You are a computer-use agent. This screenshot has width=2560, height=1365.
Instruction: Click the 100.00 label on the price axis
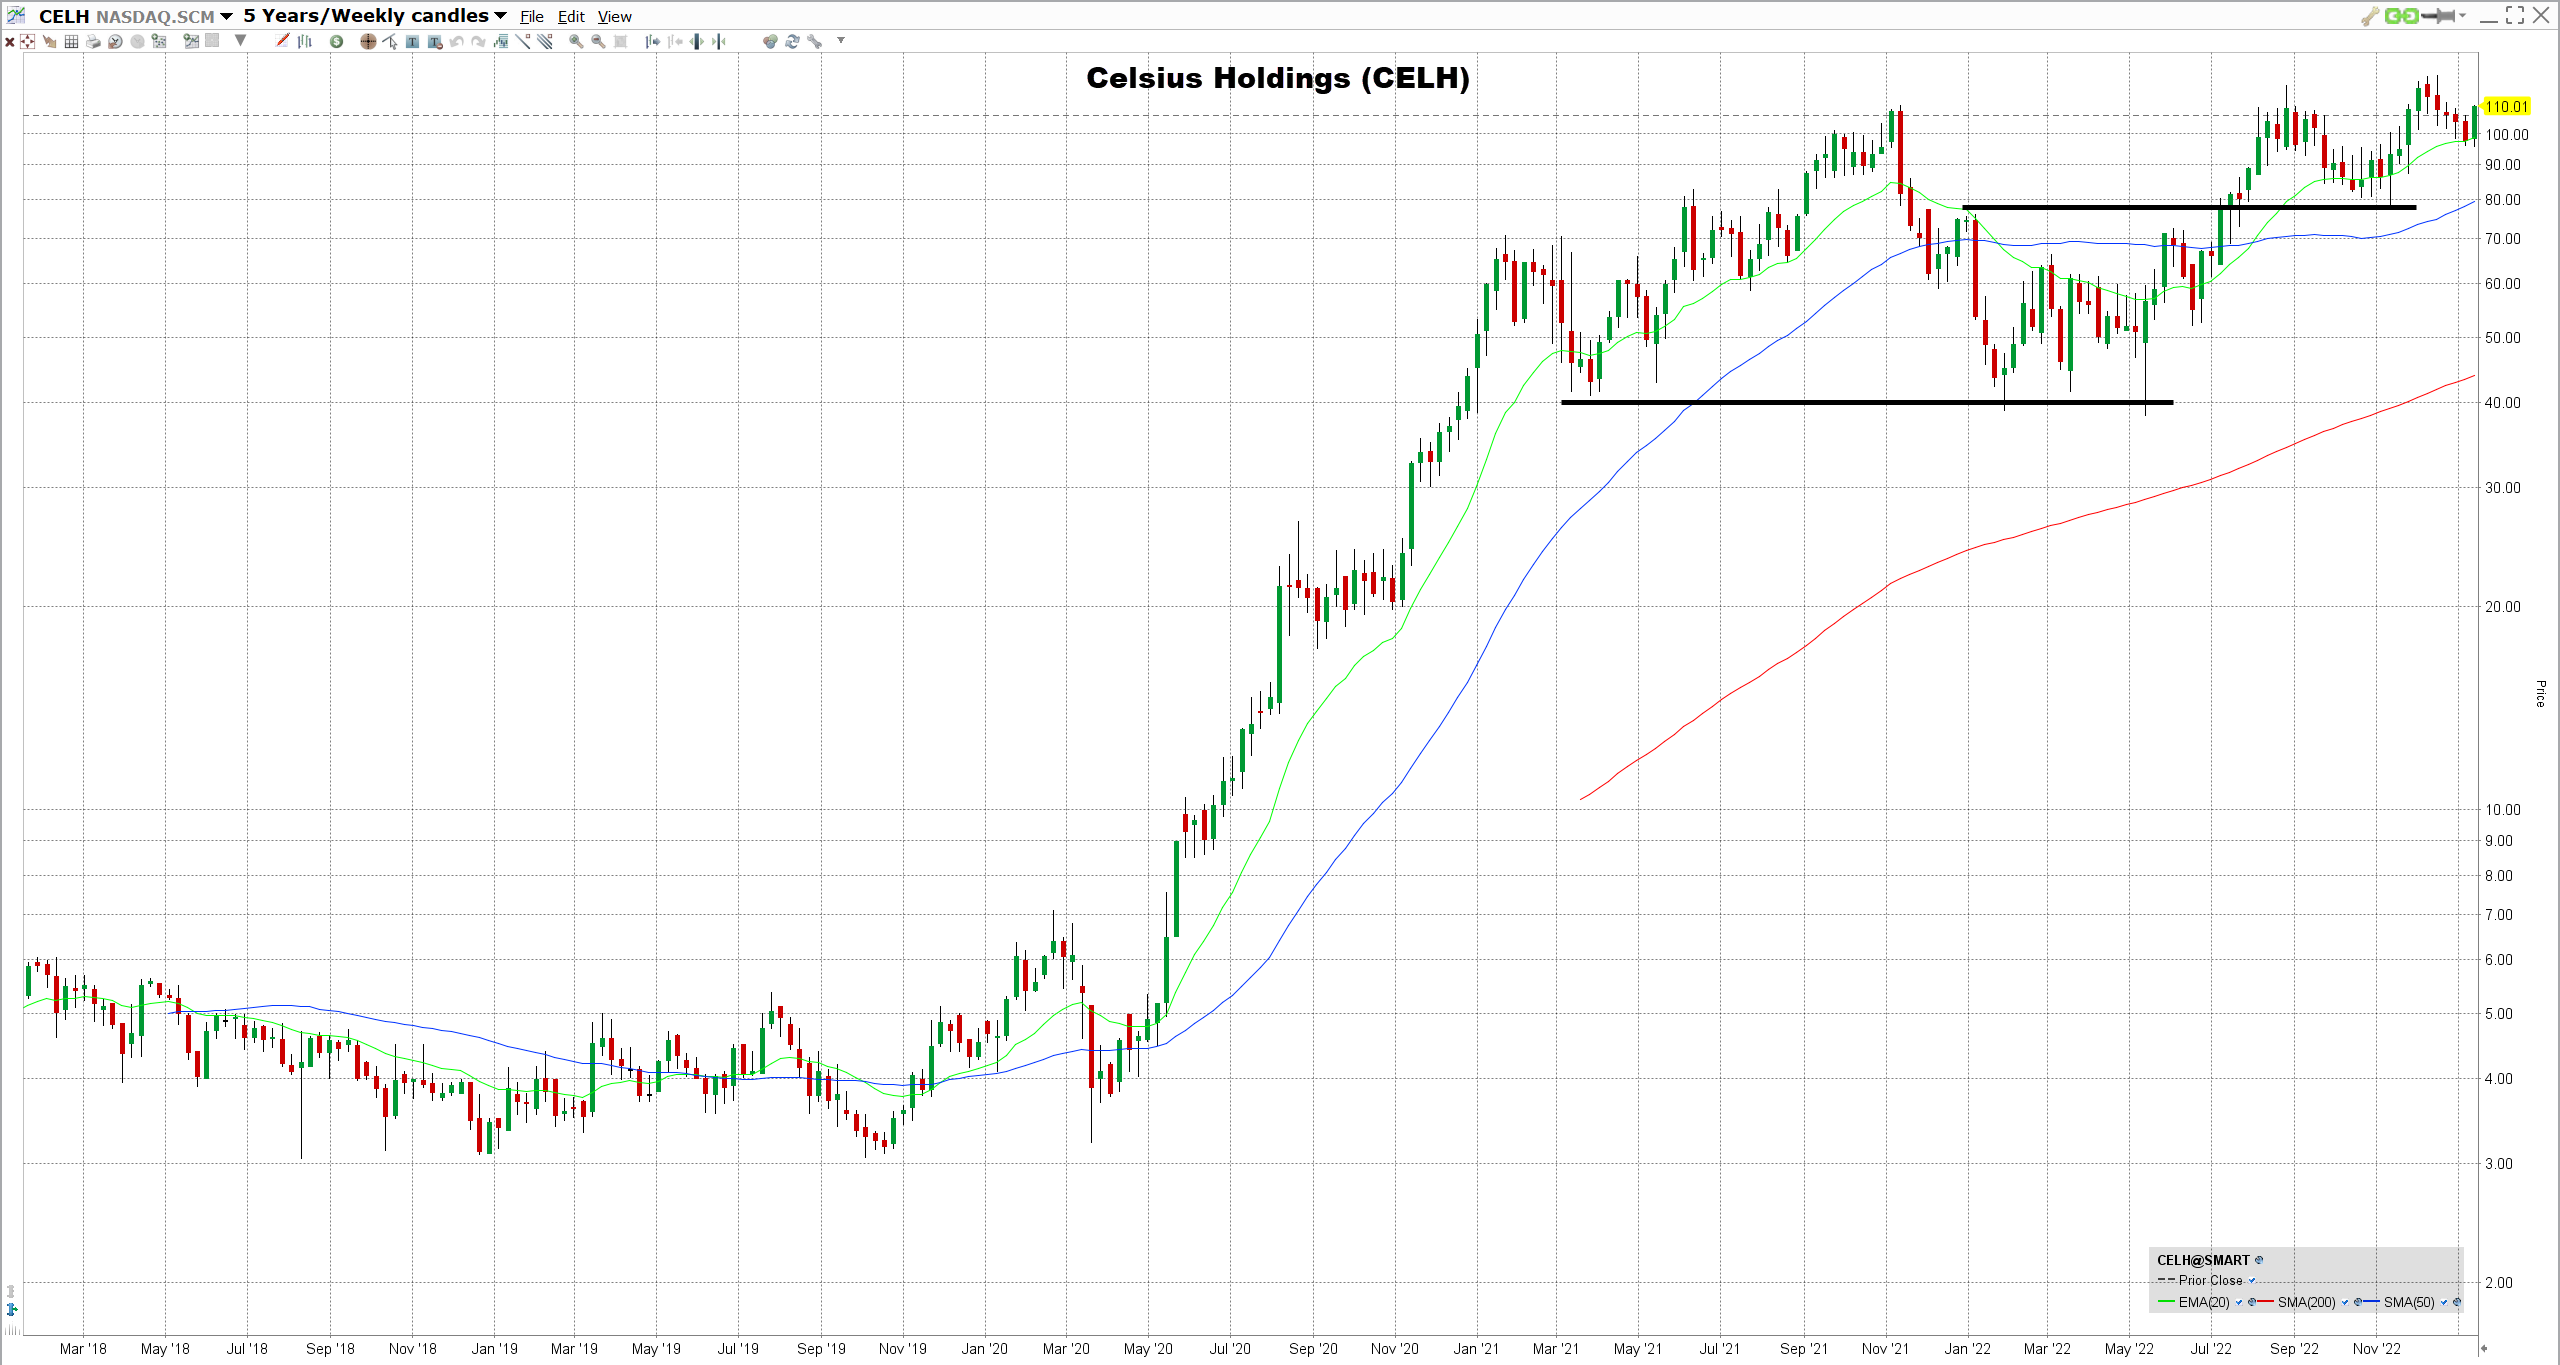point(2507,134)
